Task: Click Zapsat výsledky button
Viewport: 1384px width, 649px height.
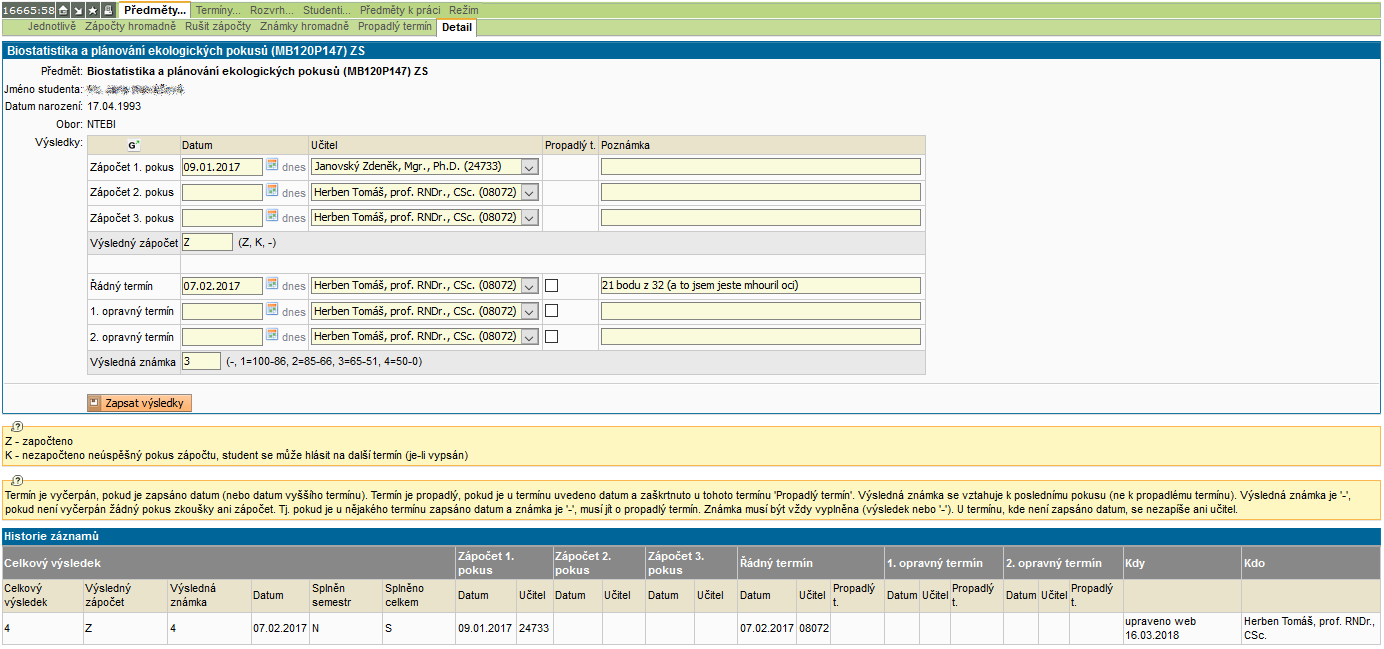Action: [139, 403]
